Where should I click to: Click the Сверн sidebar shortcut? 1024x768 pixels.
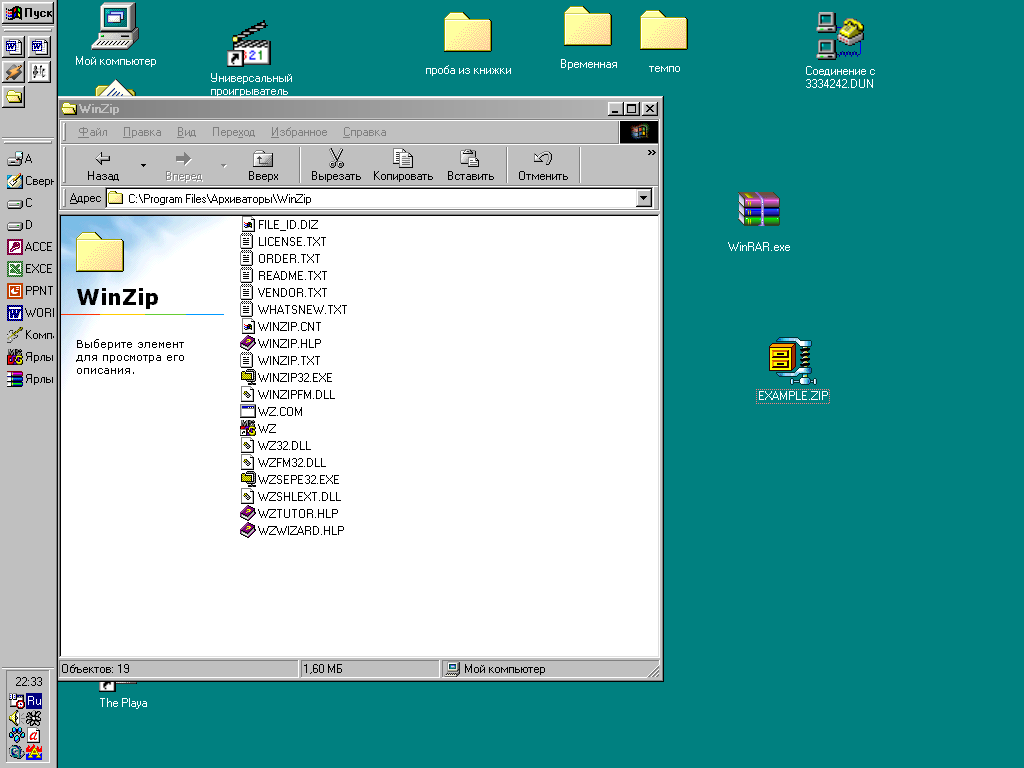click(x=29, y=181)
